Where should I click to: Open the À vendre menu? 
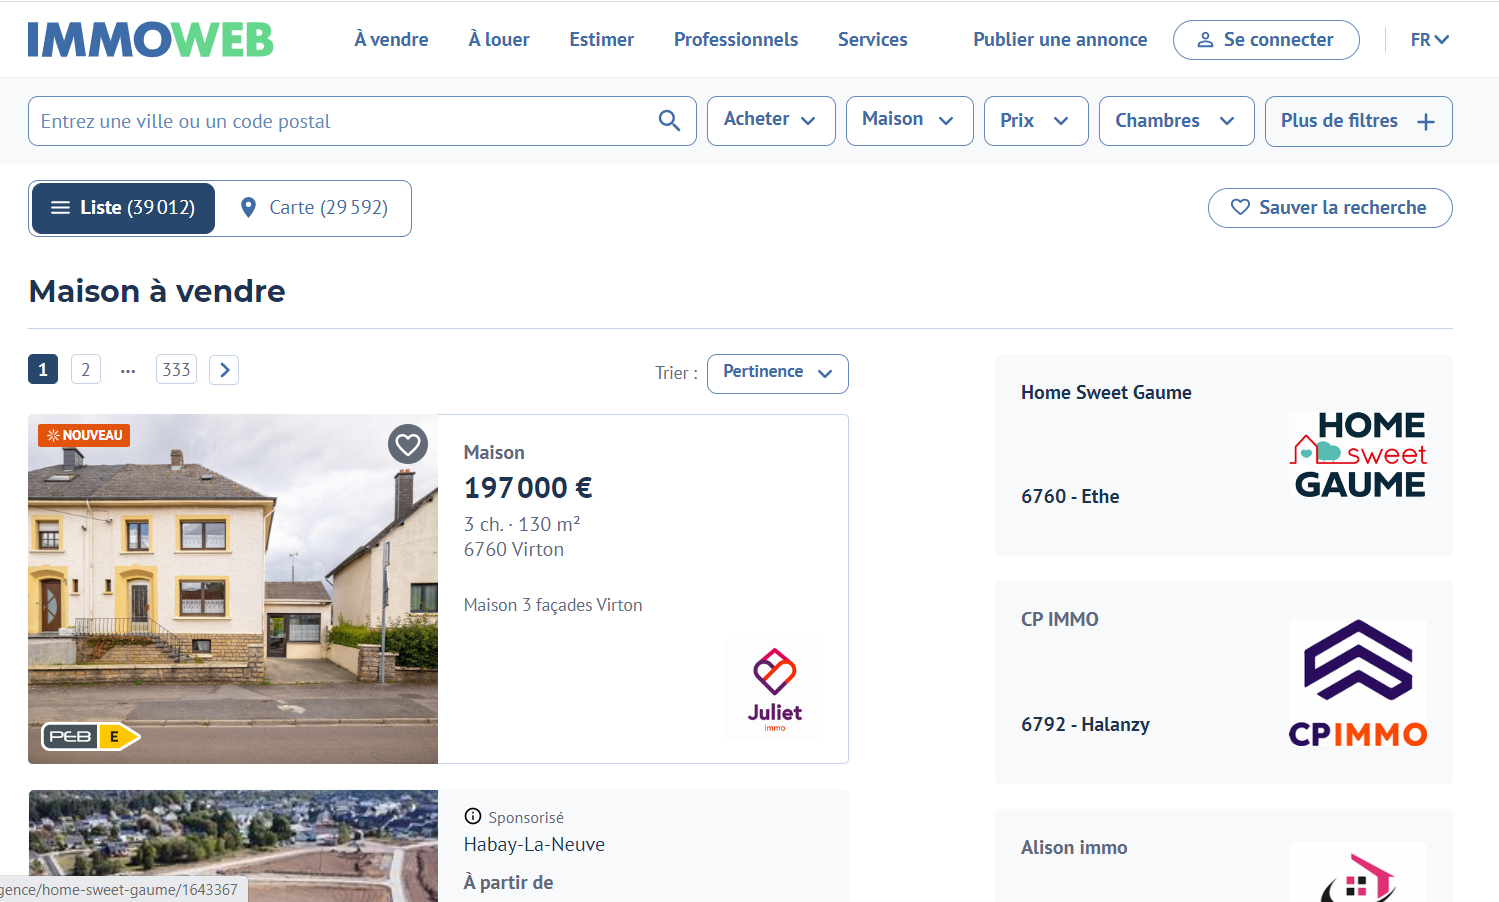point(391,40)
